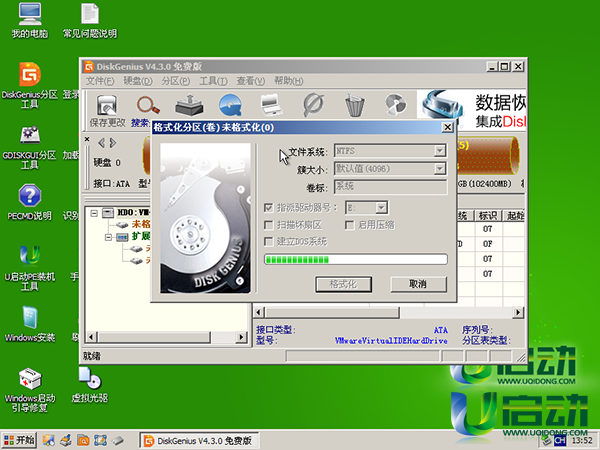
Task: Click the orange folder quick-launch taskbar icon
Action: coord(83,440)
